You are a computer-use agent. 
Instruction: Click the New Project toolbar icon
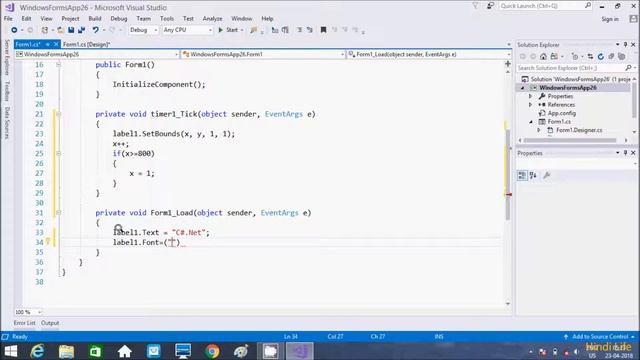click(45, 30)
